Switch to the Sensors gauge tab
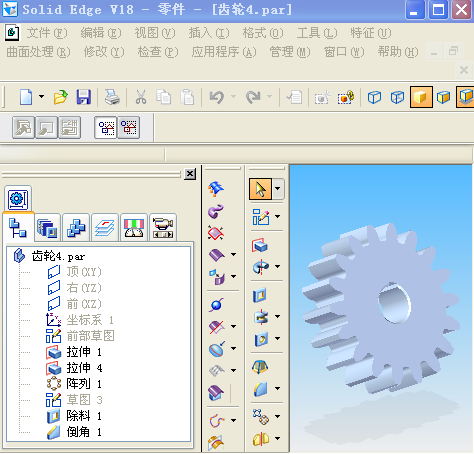 click(134, 228)
